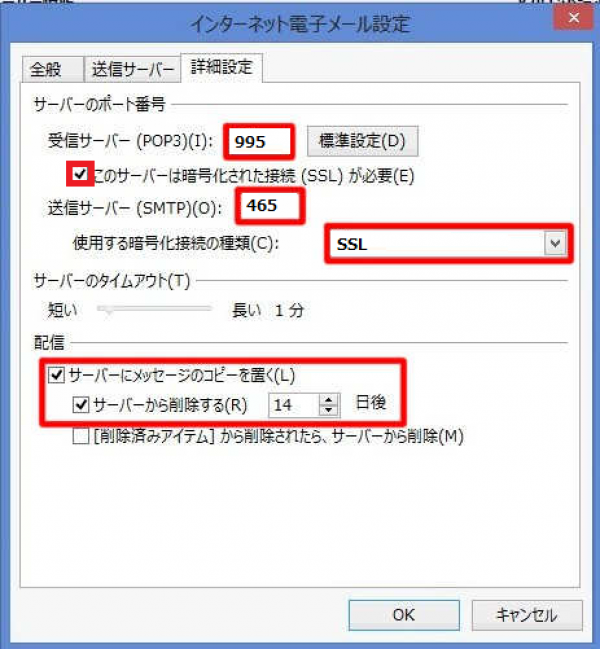Confirm settings with the OK button
Image resolution: width=600 pixels, height=649 pixels.
pos(404,615)
